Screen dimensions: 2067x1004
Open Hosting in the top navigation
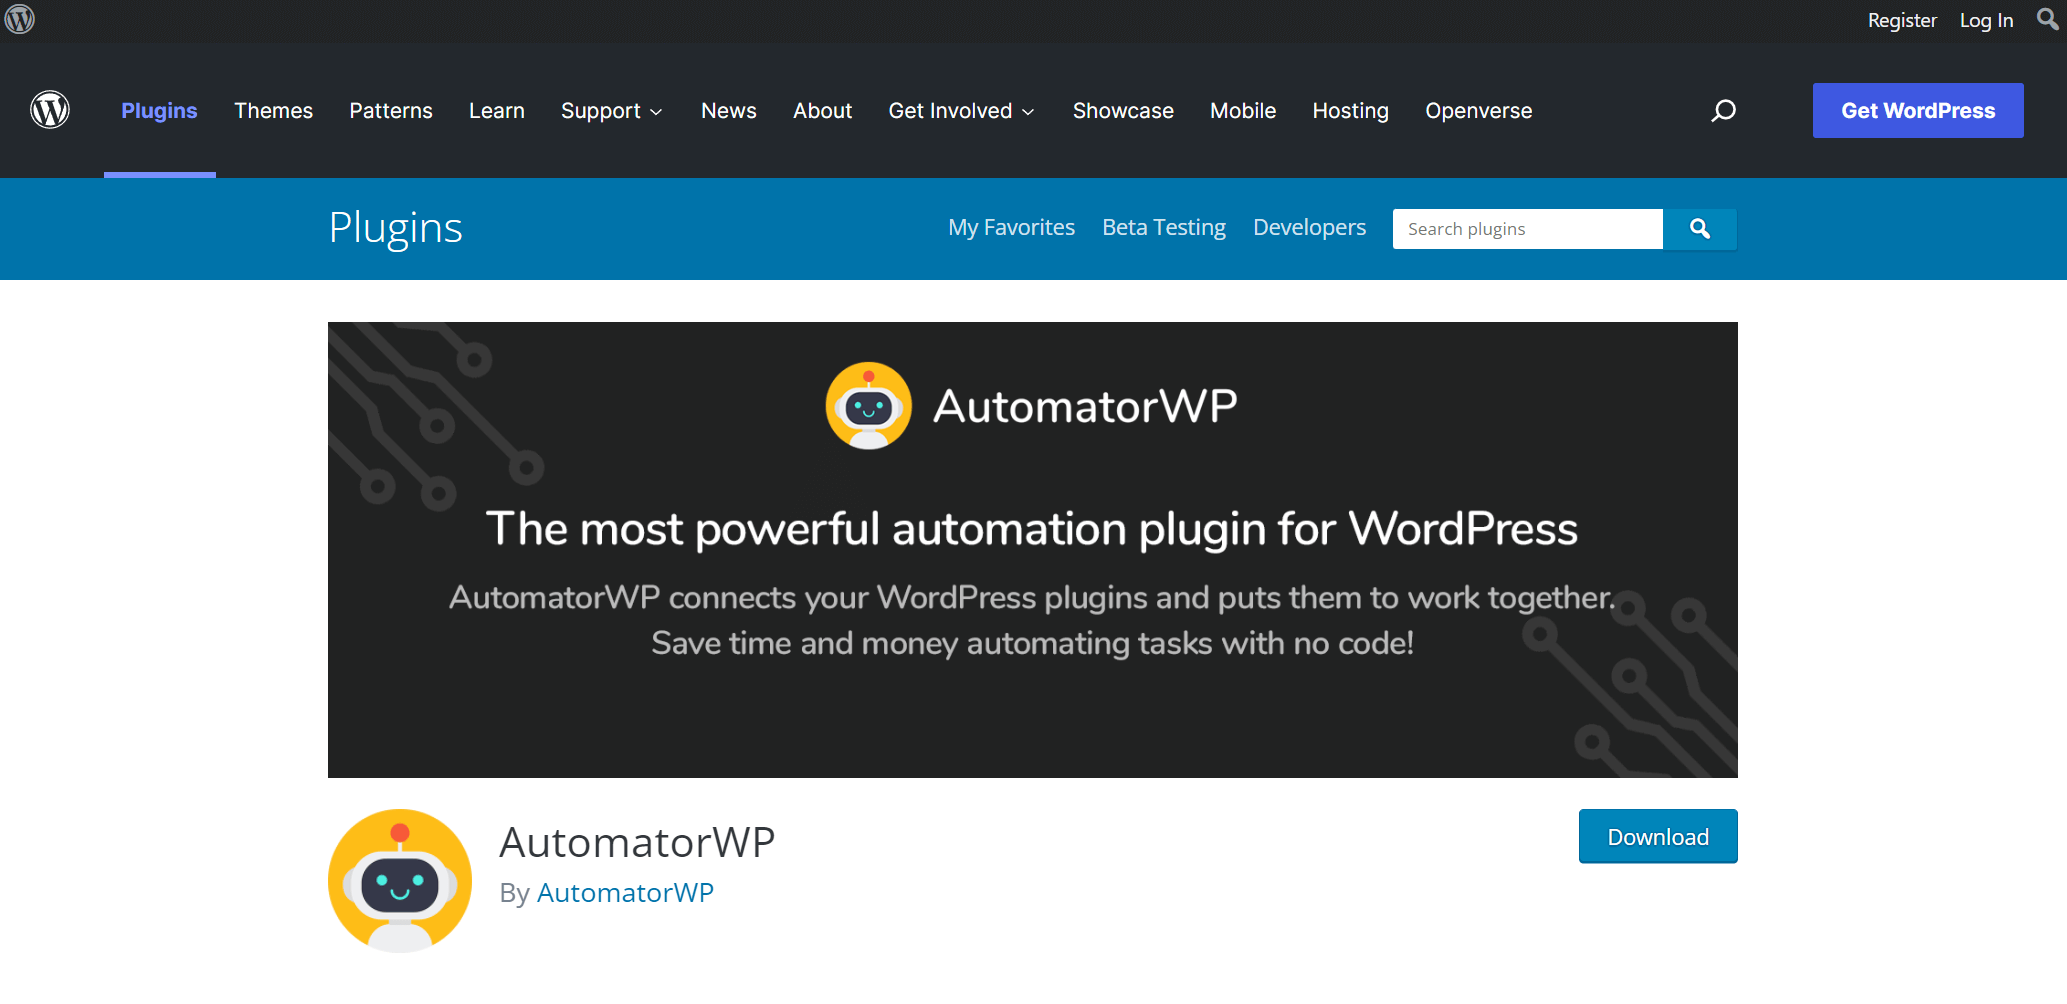pyautogui.click(x=1351, y=110)
